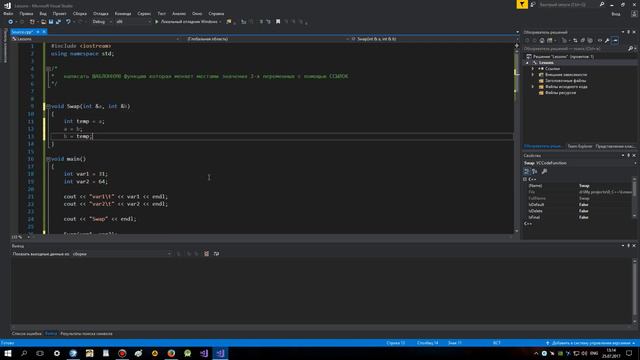This screenshot has width=640, height=360.
Task: Open the Проект menu
Action: [x=59, y=13]
